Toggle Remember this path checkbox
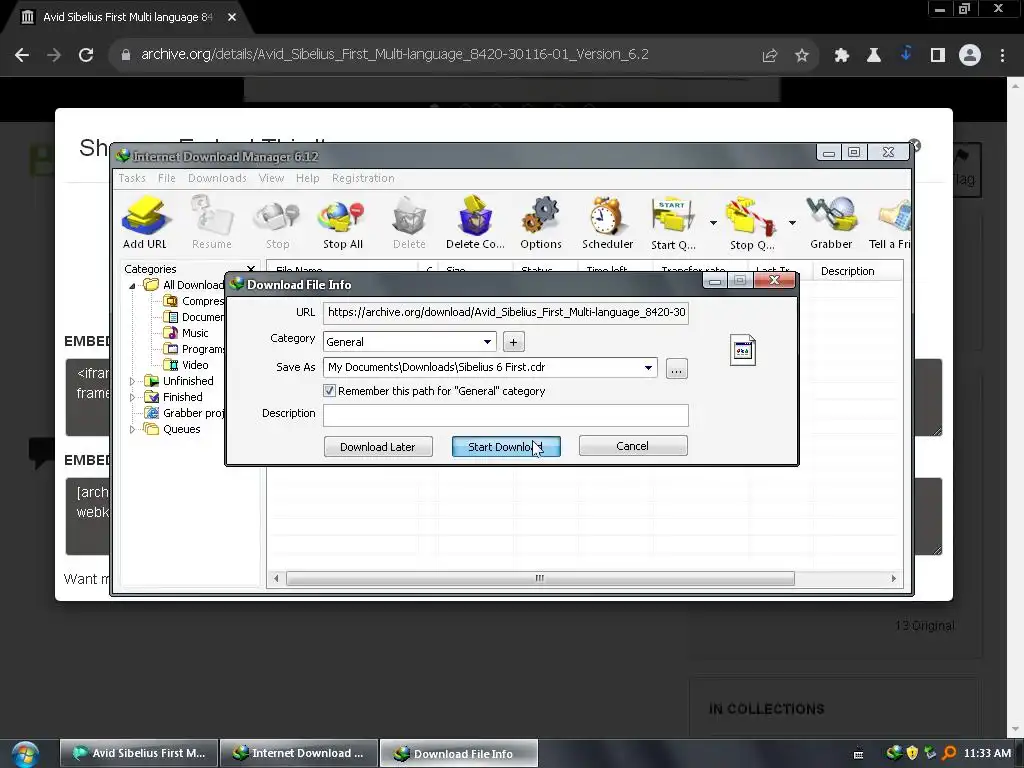The width and height of the screenshot is (1024, 768). coord(329,391)
